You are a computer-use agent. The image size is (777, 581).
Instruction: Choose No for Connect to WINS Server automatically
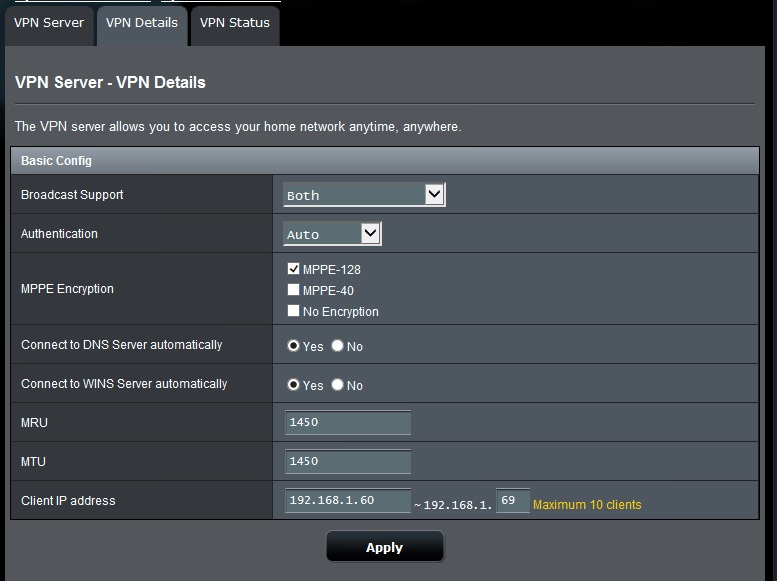(x=337, y=385)
